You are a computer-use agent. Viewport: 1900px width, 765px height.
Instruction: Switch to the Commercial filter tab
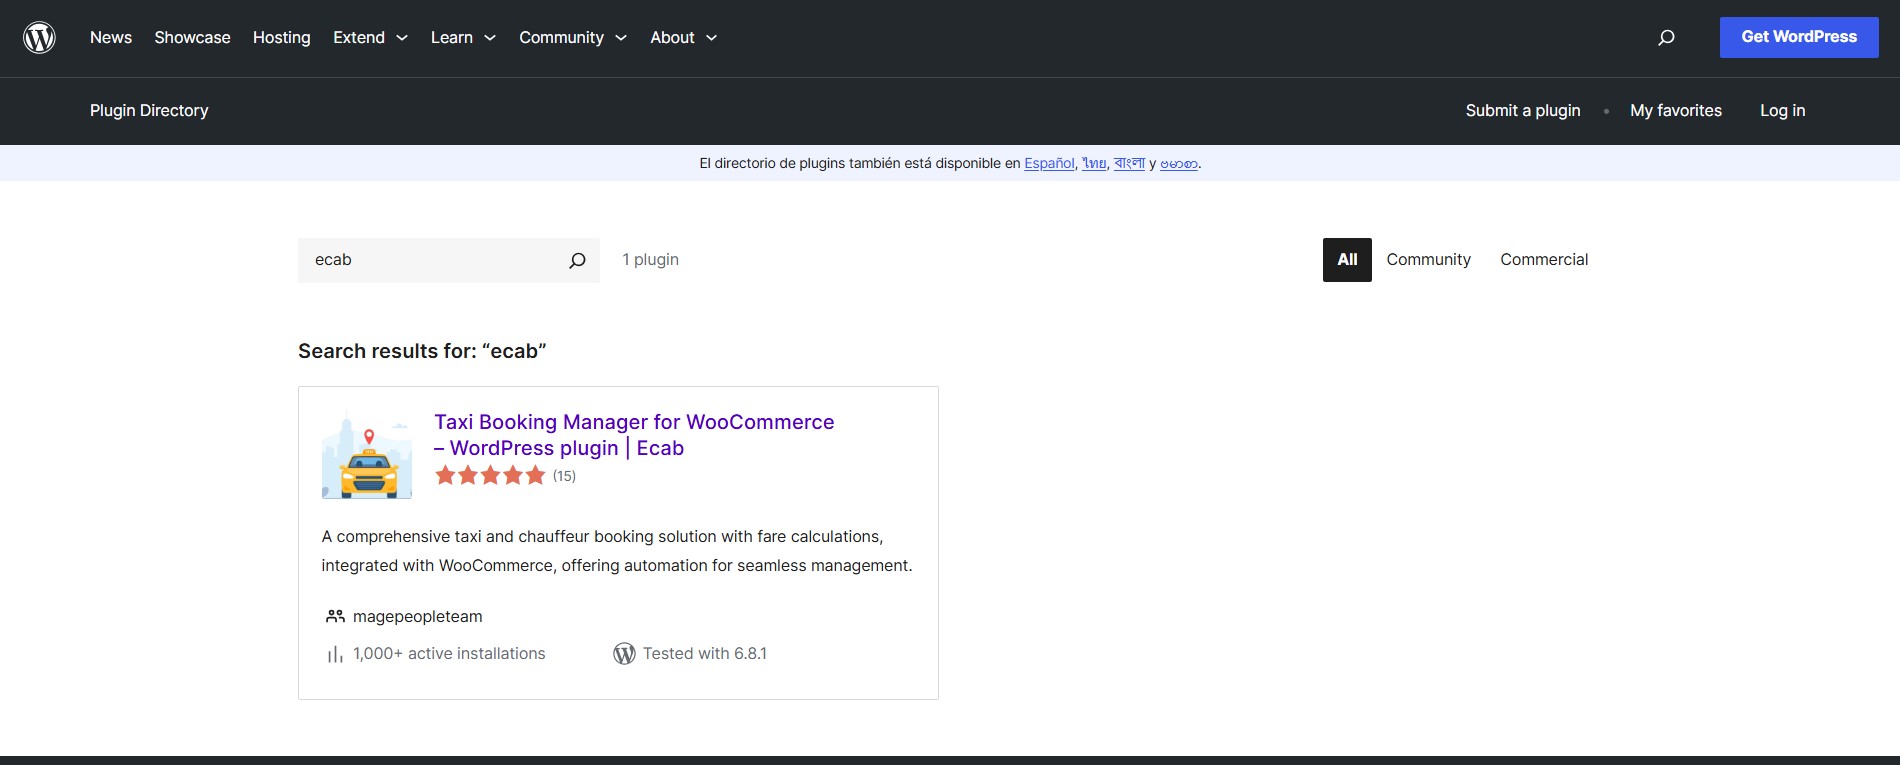click(1544, 260)
